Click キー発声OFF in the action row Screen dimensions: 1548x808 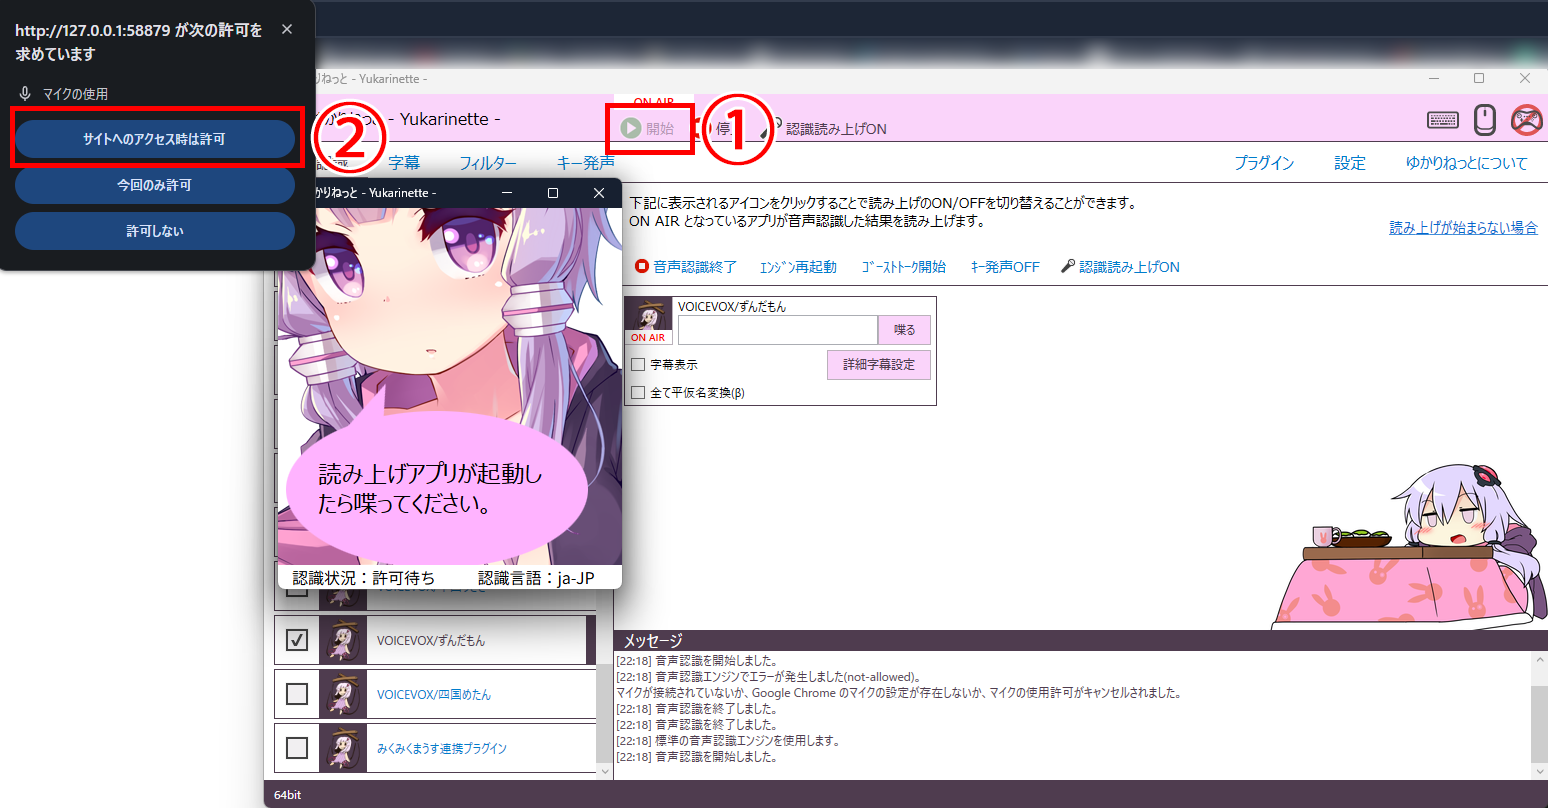pyautogui.click(x=1005, y=267)
